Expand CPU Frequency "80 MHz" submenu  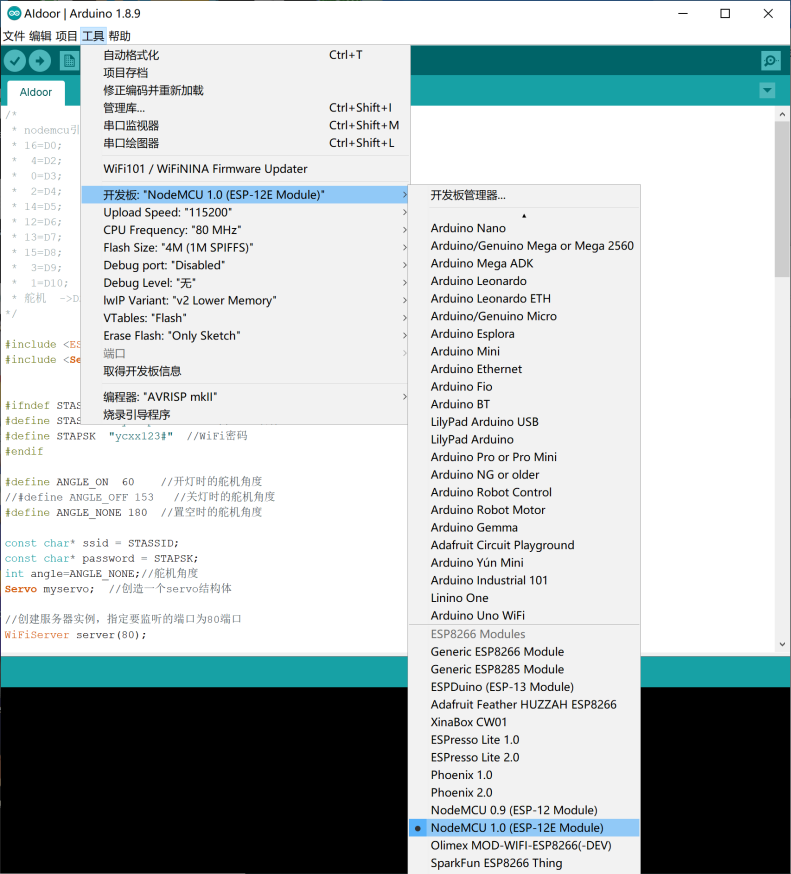(246, 230)
